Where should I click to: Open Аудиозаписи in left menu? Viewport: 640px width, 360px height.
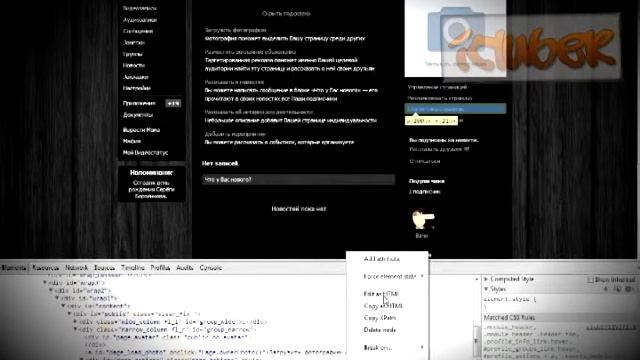(140, 20)
